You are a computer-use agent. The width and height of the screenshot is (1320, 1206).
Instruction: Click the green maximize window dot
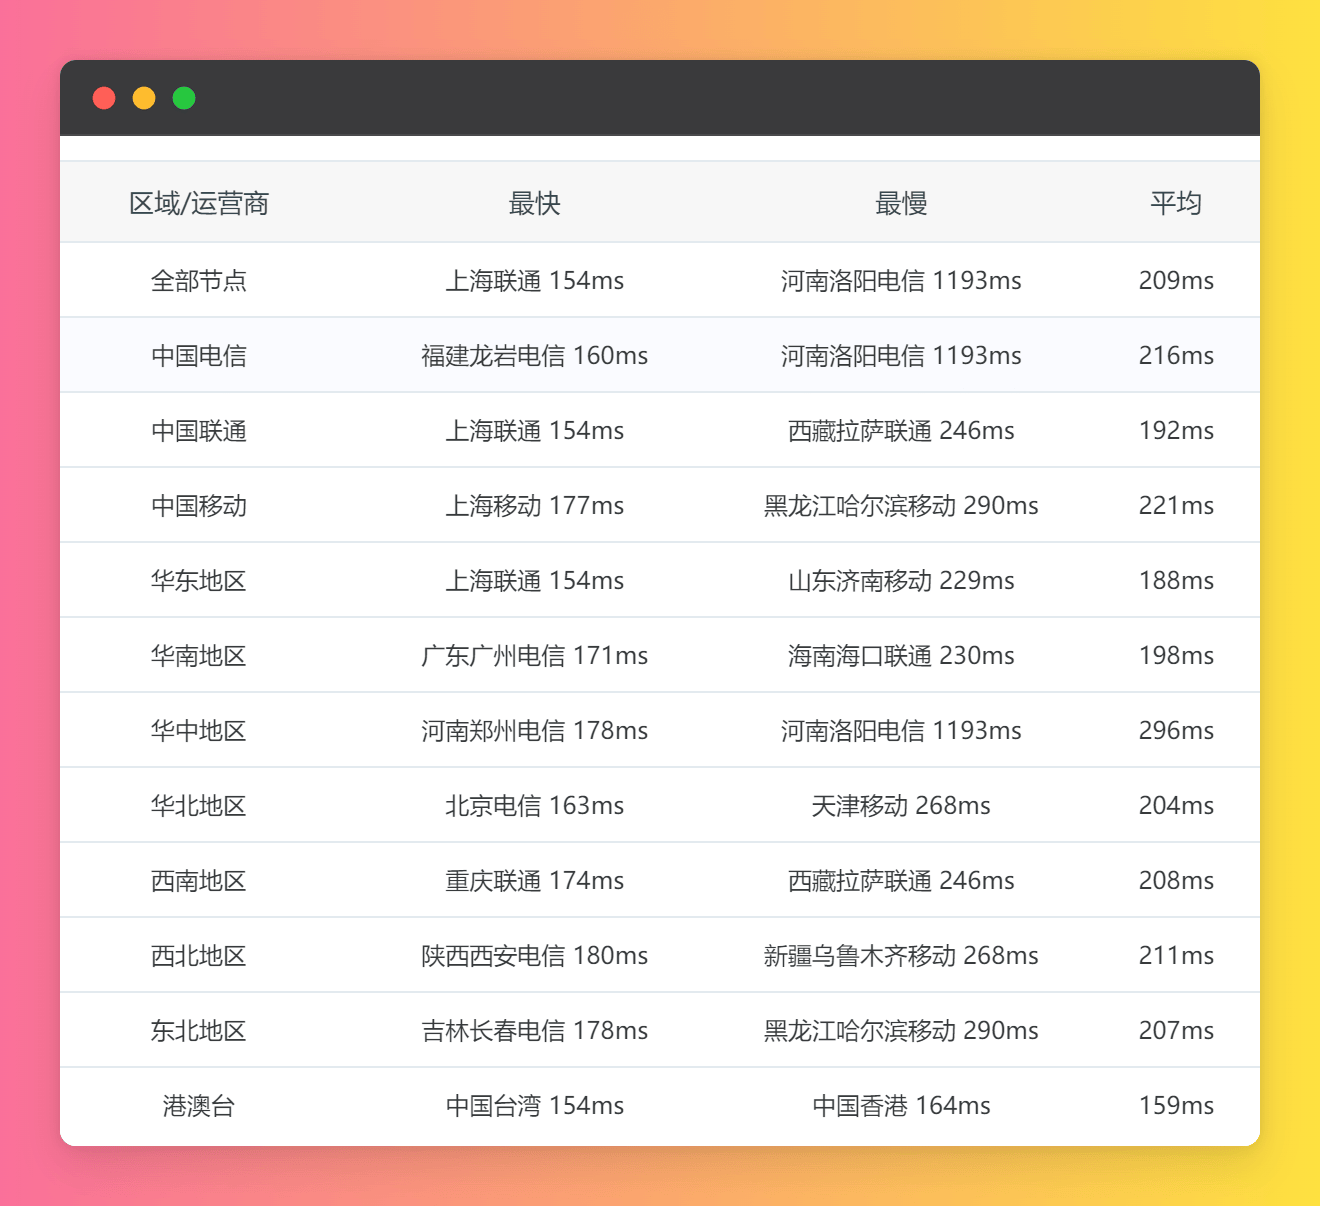pos(184,98)
